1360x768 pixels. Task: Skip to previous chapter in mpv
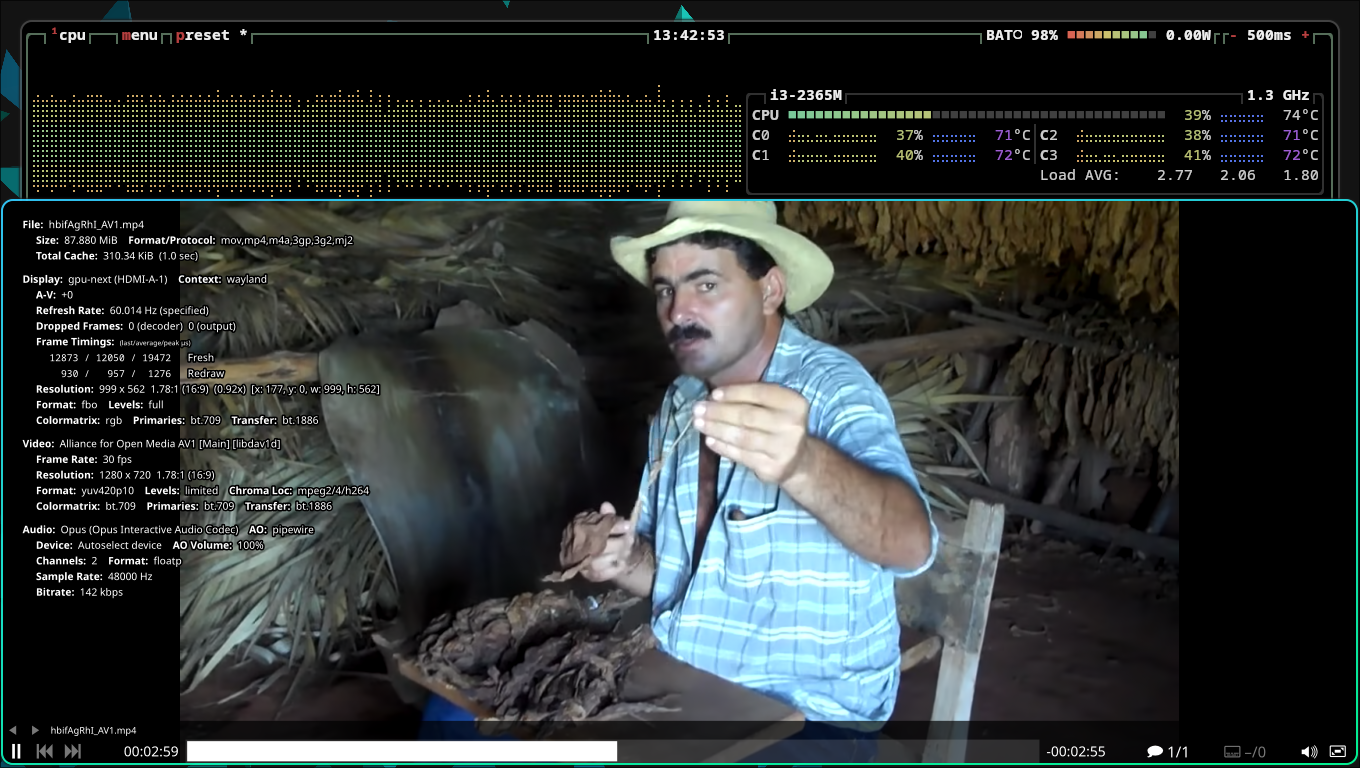tap(44, 751)
